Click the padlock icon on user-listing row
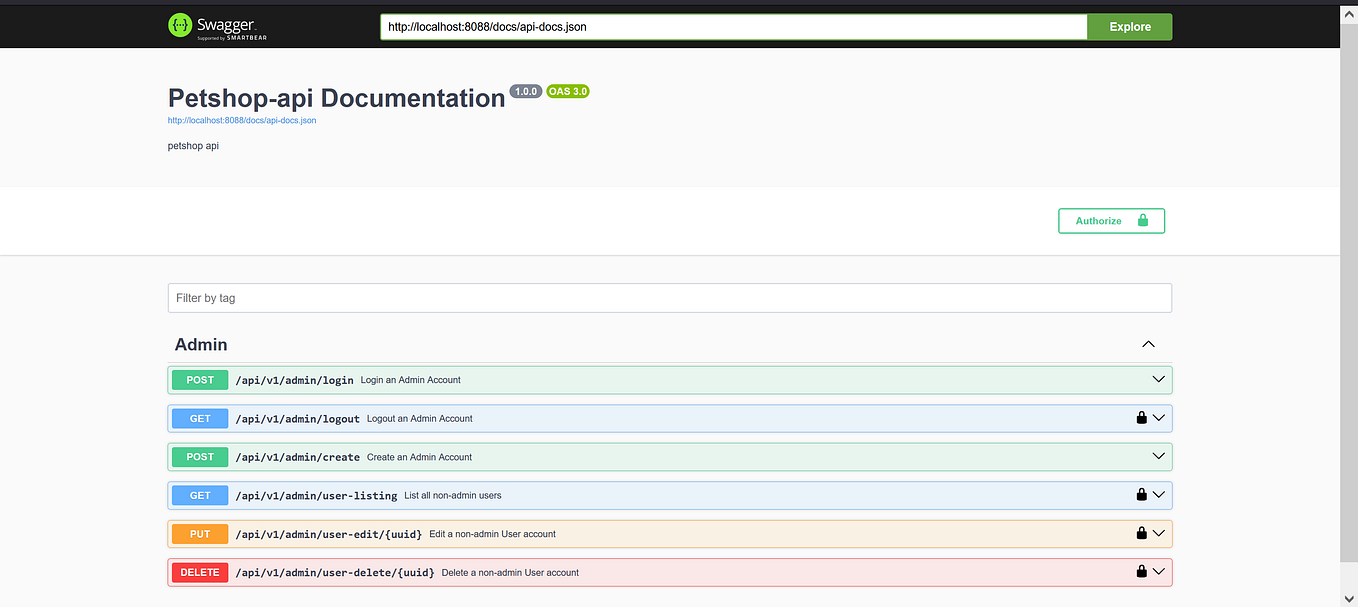The image size is (1358, 607). coord(1141,494)
